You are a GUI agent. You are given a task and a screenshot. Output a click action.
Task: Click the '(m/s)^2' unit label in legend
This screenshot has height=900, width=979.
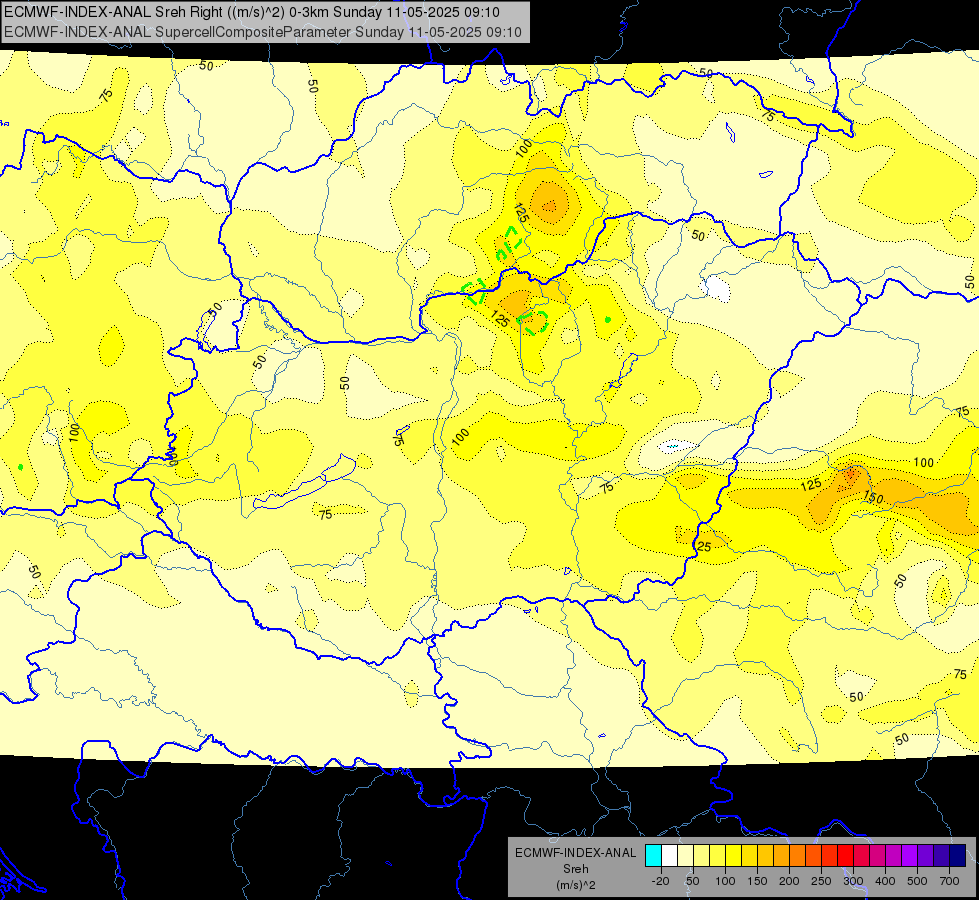coord(576,885)
